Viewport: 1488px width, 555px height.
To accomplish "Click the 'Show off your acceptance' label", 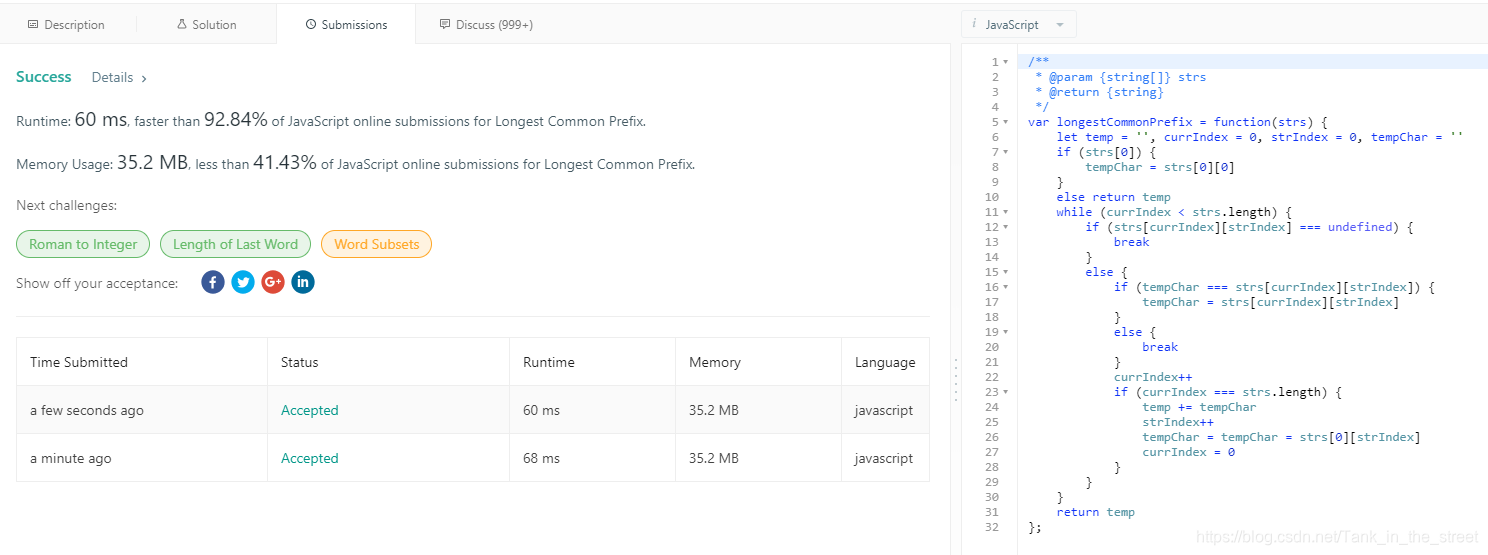I will pyautogui.click(x=97, y=283).
